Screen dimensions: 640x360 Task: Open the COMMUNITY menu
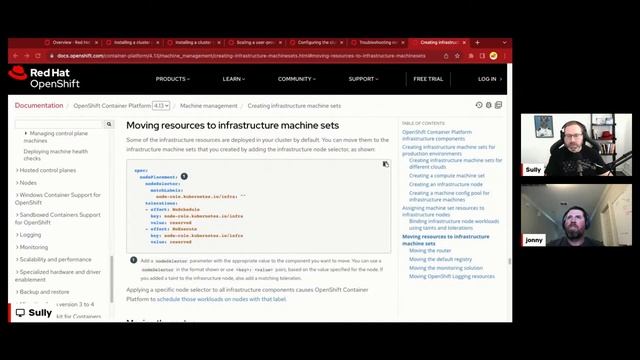pyautogui.click(x=297, y=79)
